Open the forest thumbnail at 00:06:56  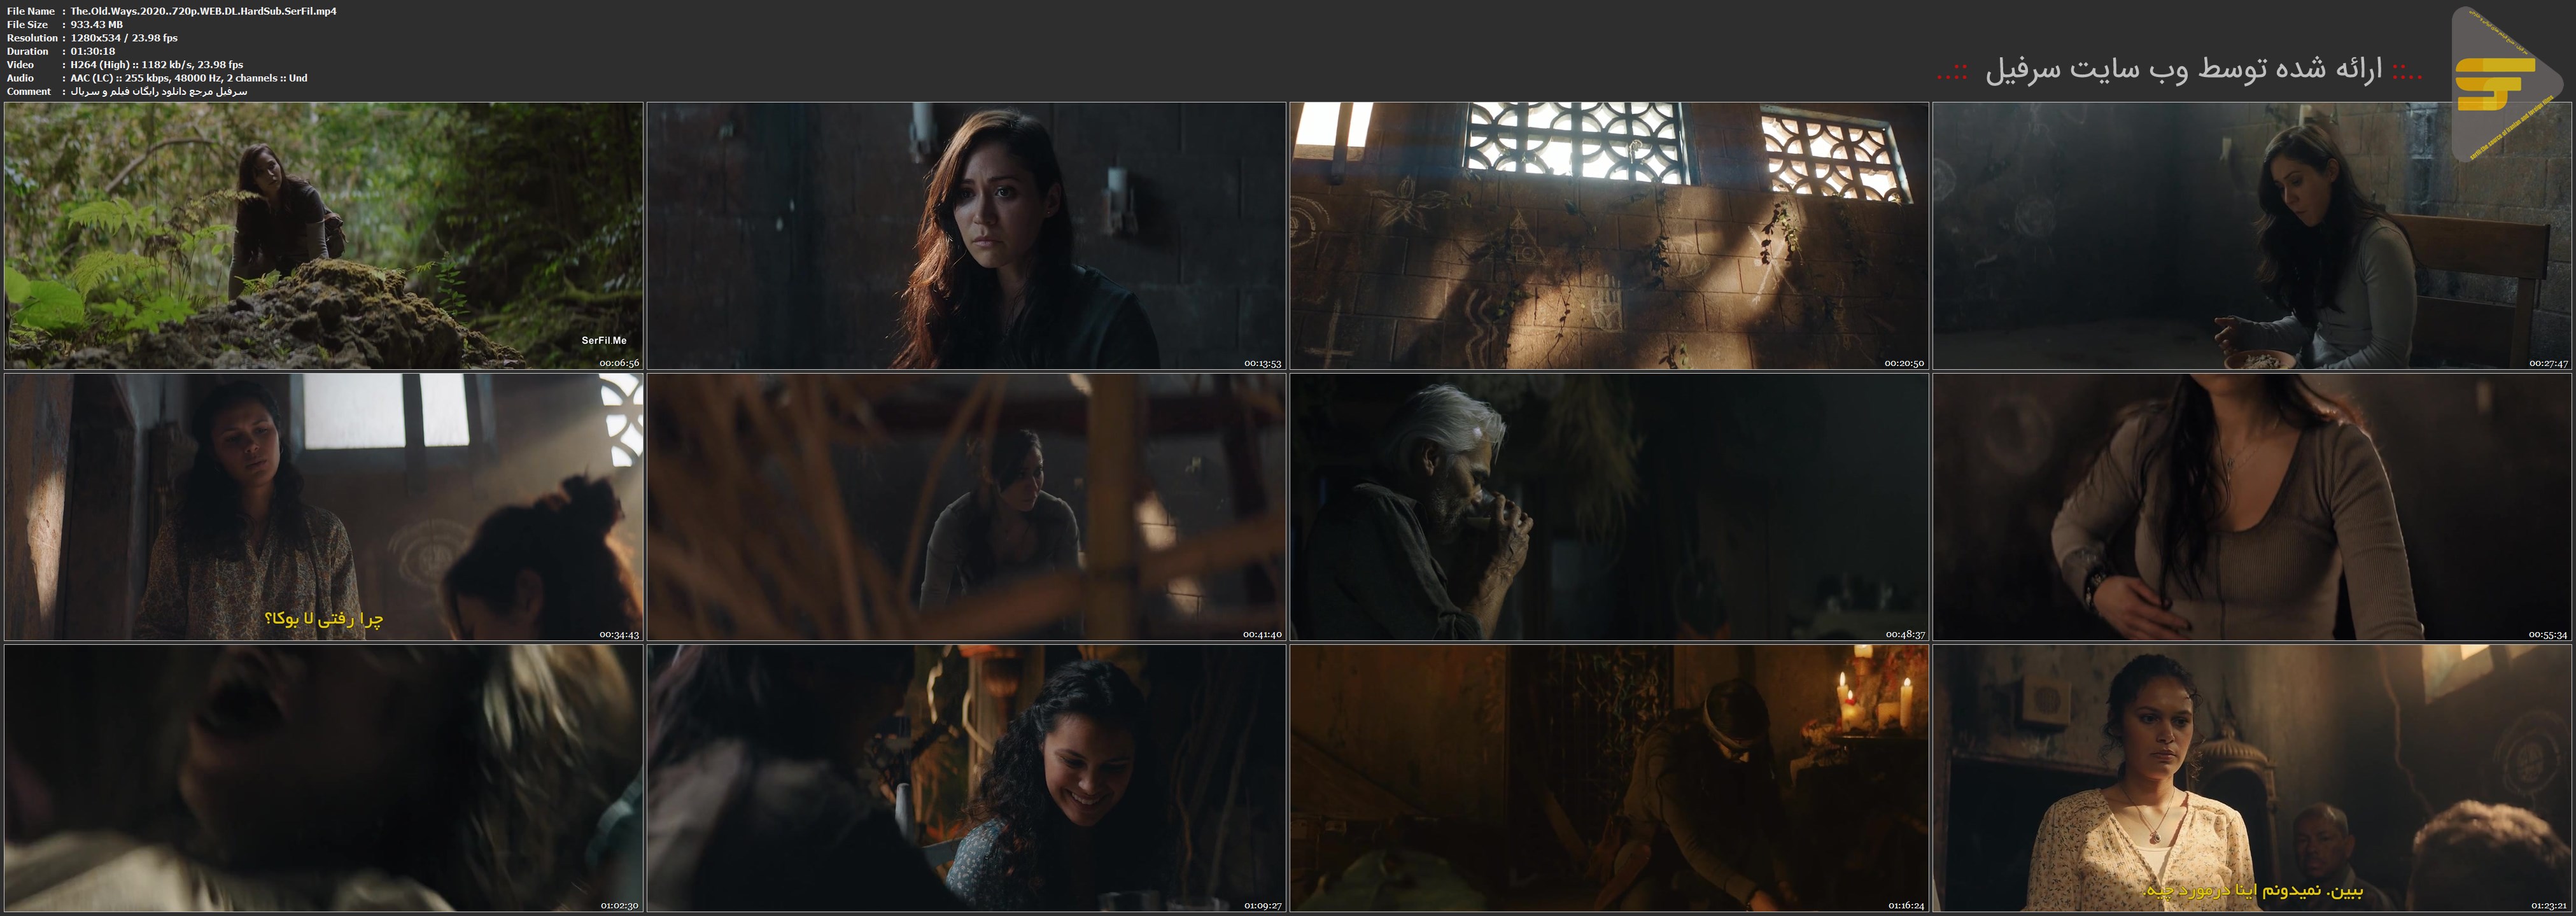coord(323,236)
